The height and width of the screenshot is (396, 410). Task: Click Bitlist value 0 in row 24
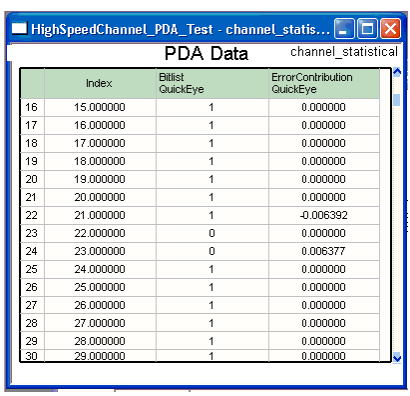coord(212,251)
